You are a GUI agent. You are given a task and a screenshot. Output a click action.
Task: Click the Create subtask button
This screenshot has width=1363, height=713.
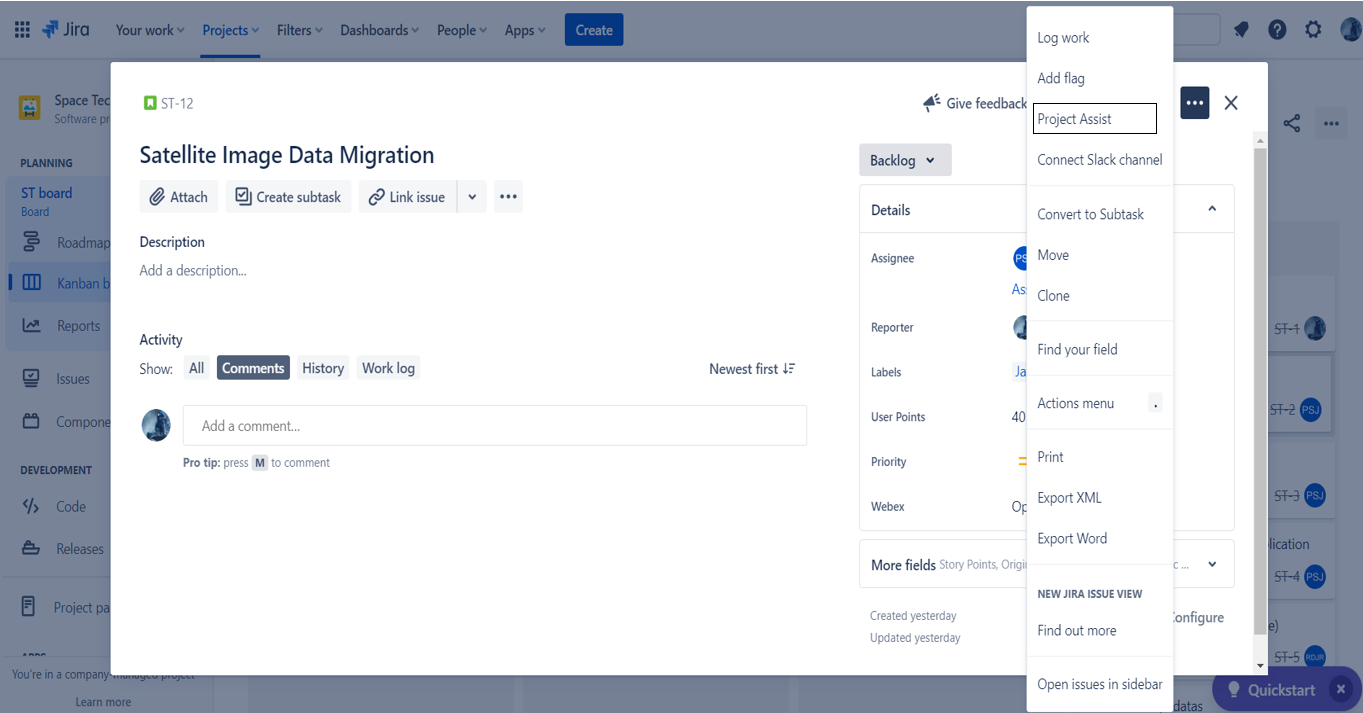coord(288,197)
